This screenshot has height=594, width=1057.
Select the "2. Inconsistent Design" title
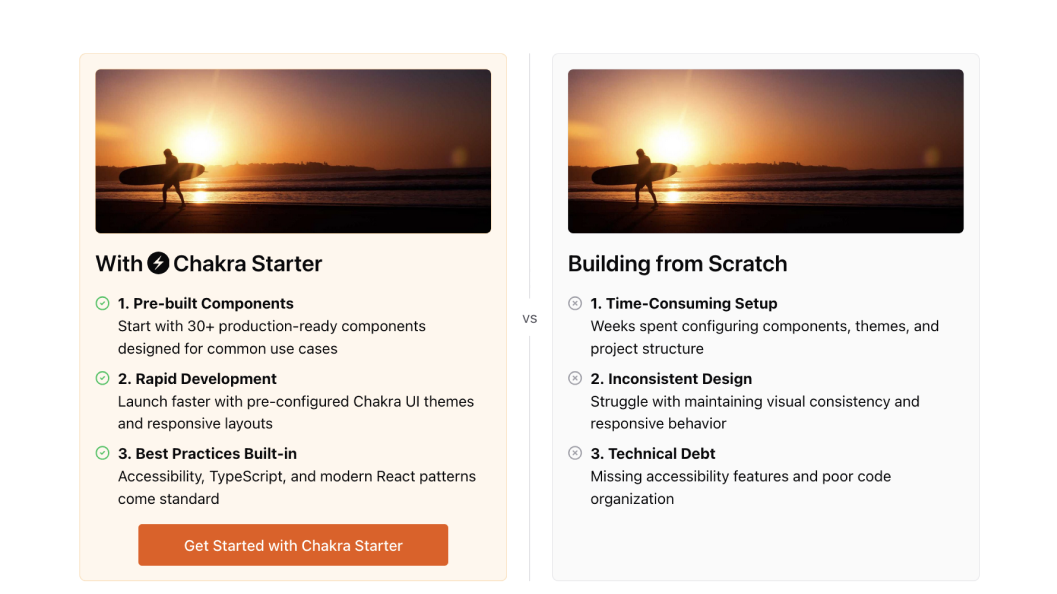pos(671,379)
